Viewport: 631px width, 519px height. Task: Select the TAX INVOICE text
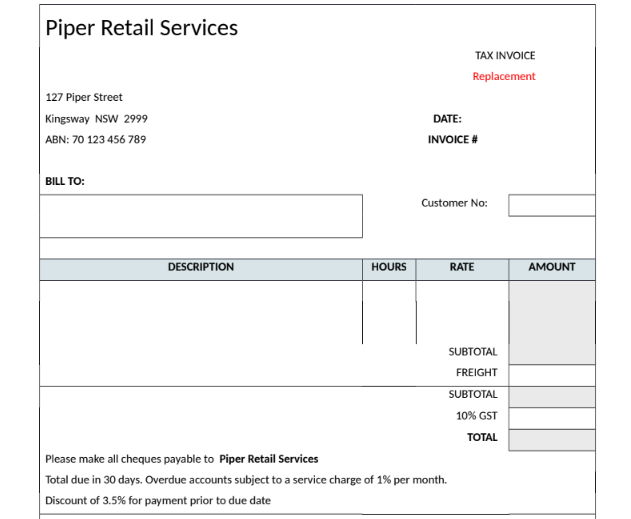[504, 56]
